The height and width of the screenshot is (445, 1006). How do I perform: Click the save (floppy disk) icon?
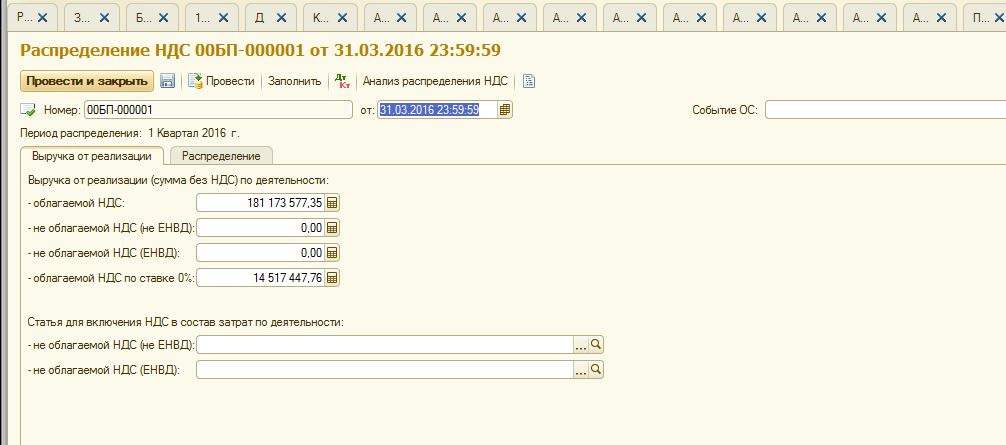tap(168, 81)
